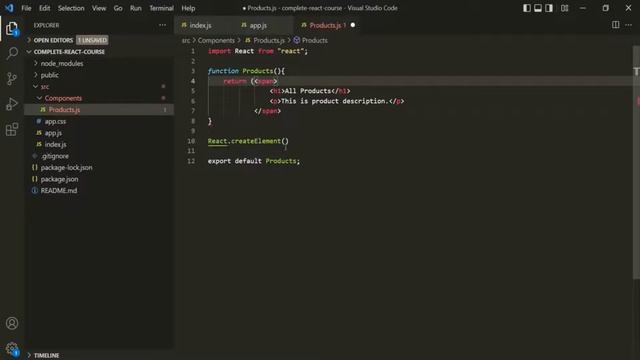The image size is (640, 360).
Task: Click the Components breadcrumb
Action: (216, 40)
